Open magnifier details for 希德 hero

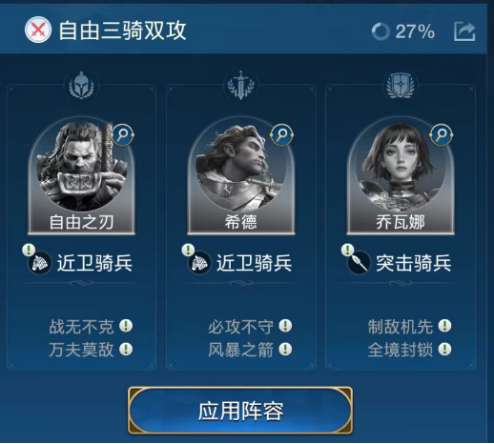tap(282, 134)
